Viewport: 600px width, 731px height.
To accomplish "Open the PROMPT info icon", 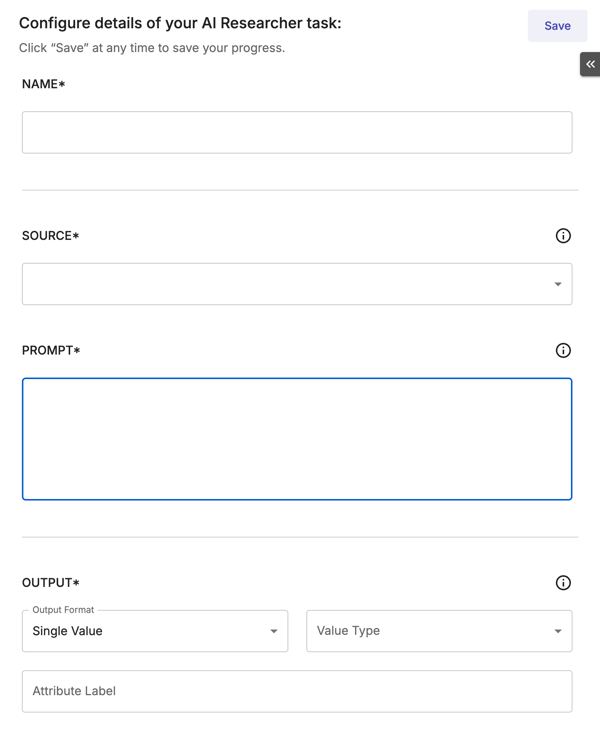I will click(563, 351).
